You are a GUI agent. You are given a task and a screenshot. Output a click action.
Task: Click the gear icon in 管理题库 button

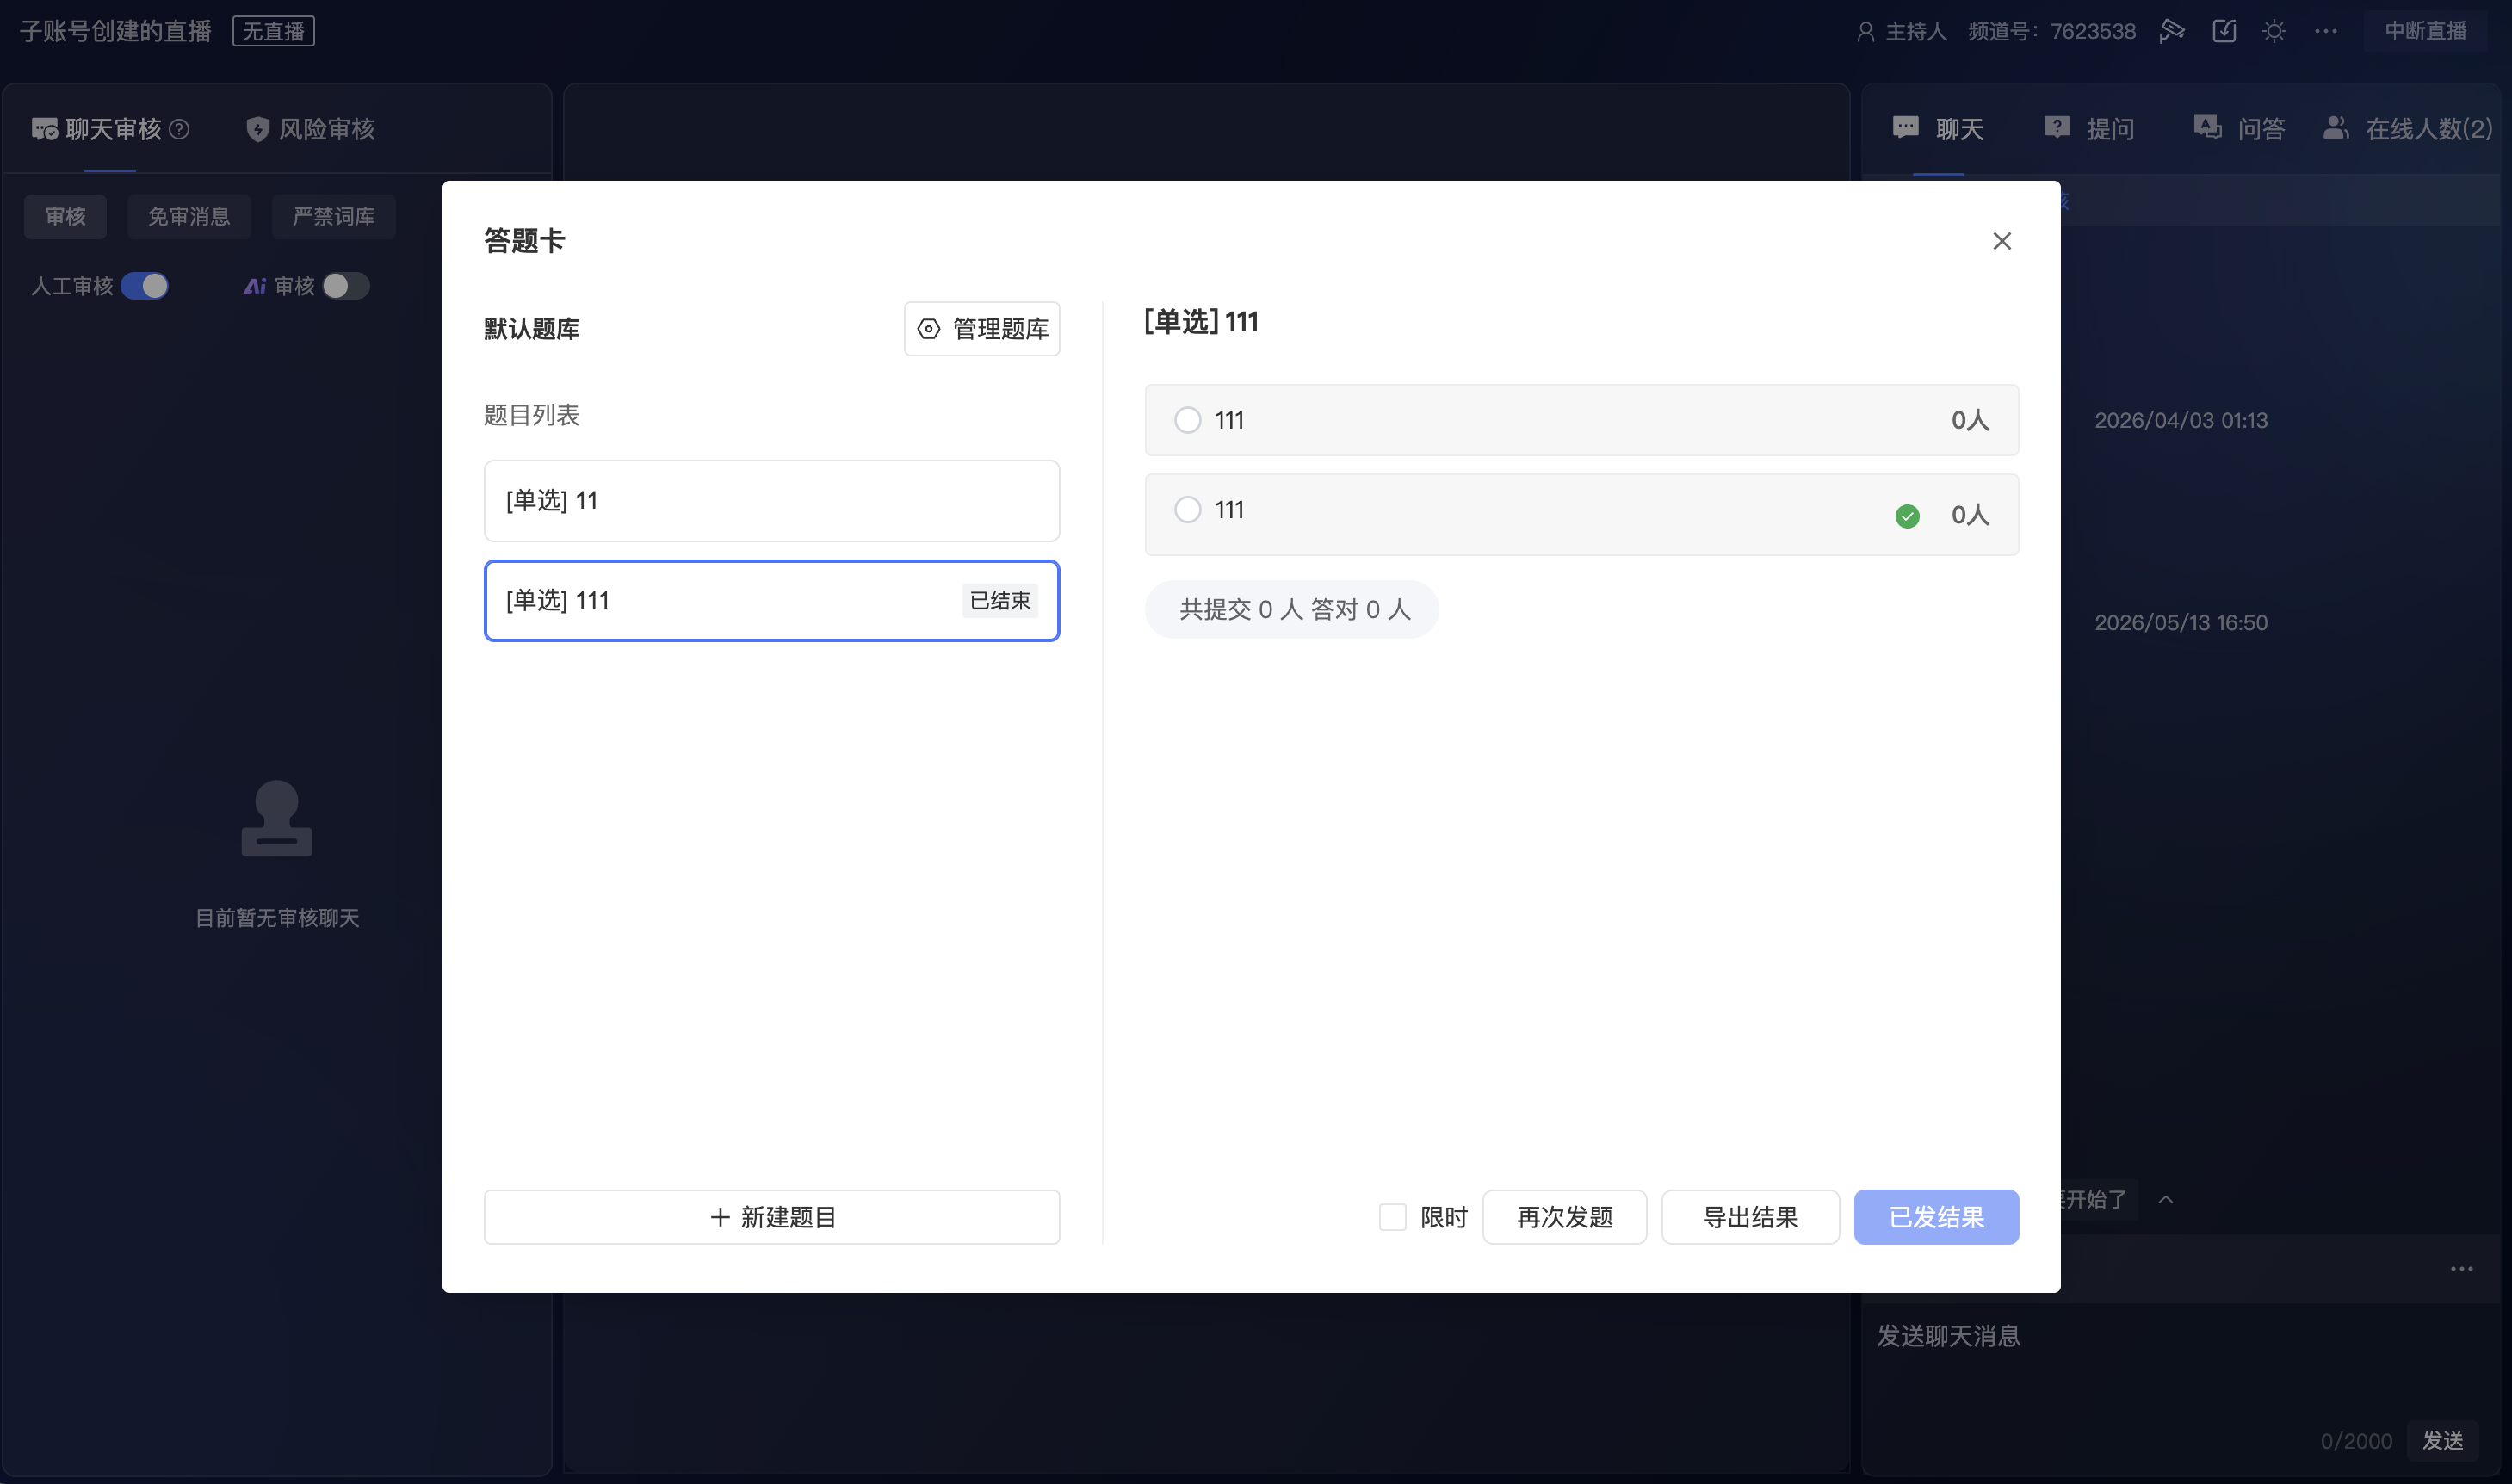(x=928, y=329)
